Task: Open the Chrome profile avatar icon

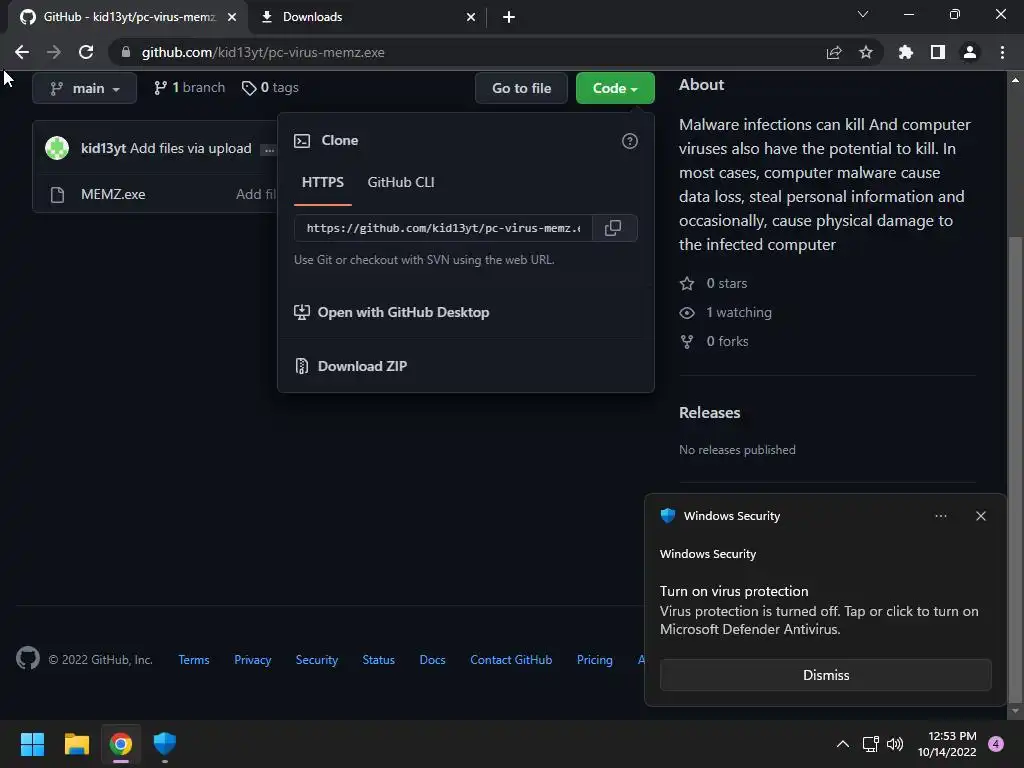Action: click(x=970, y=52)
